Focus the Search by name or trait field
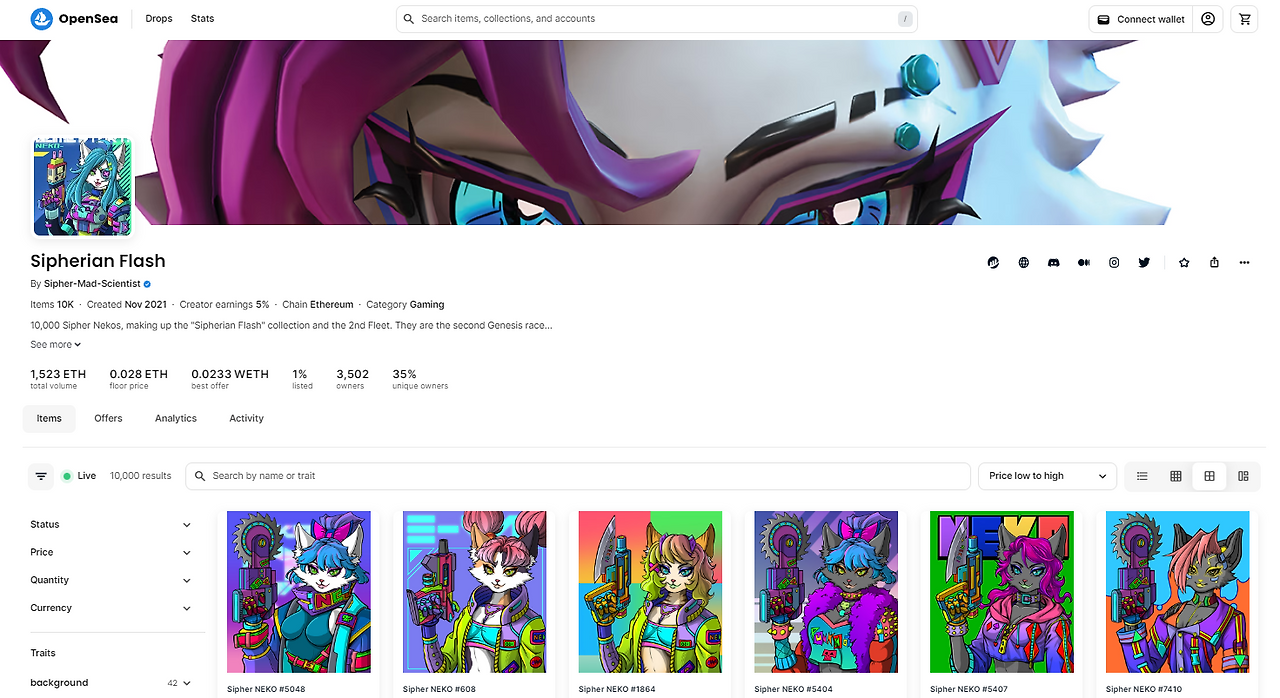 [x=578, y=476]
